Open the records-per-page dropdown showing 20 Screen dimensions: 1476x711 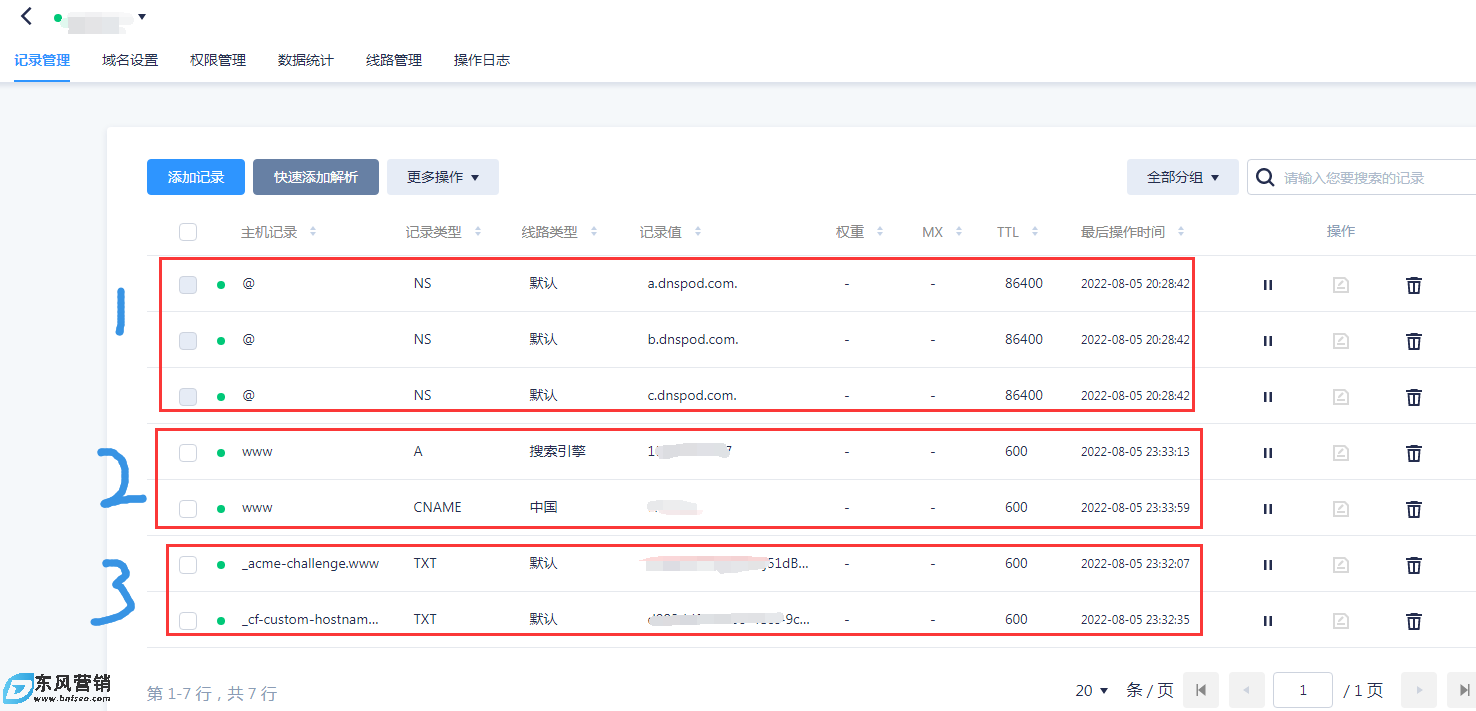[1091, 690]
